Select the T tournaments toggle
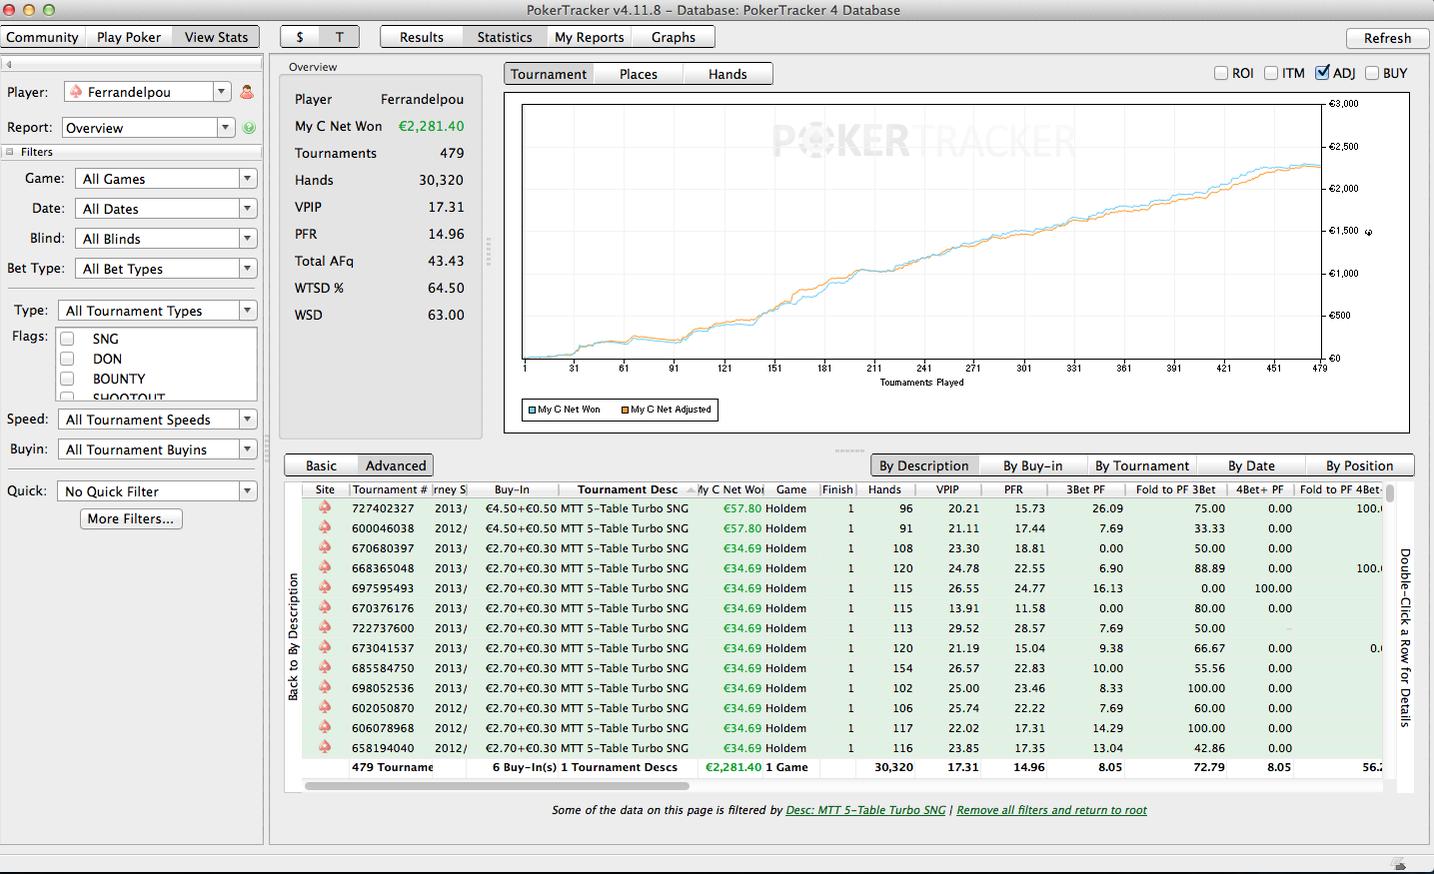 339,37
